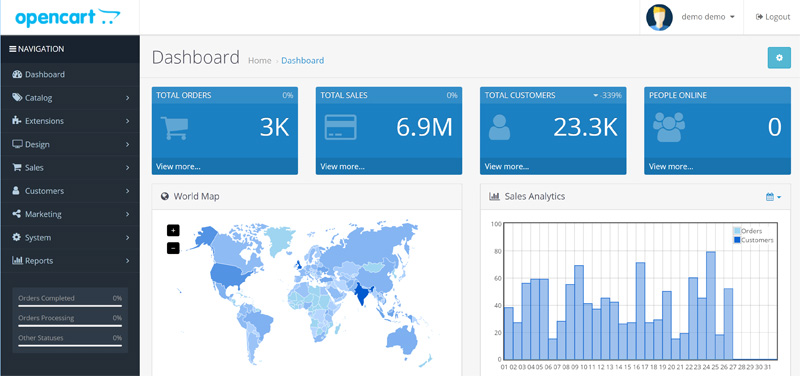Click the shopping cart icon in Total Orders
Screen dimensions: 800x376
174,128
